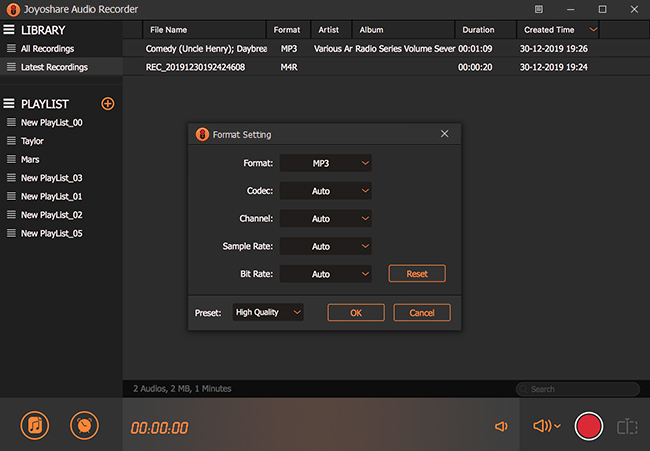Click the red record button
650x451 pixels.
[589, 426]
